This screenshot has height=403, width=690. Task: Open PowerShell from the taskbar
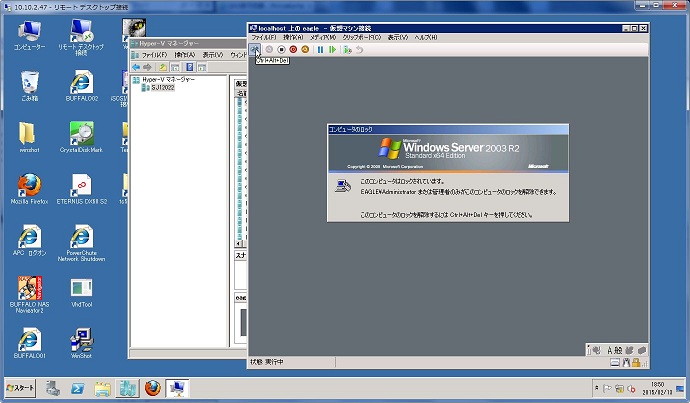77,387
